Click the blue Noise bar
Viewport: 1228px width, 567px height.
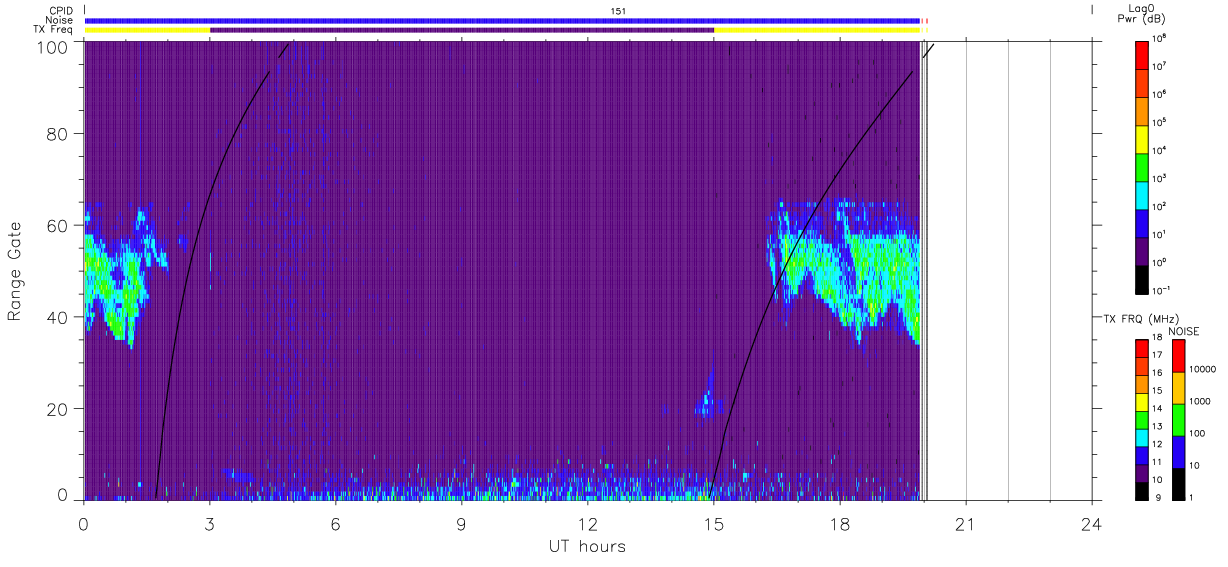click(502, 20)
